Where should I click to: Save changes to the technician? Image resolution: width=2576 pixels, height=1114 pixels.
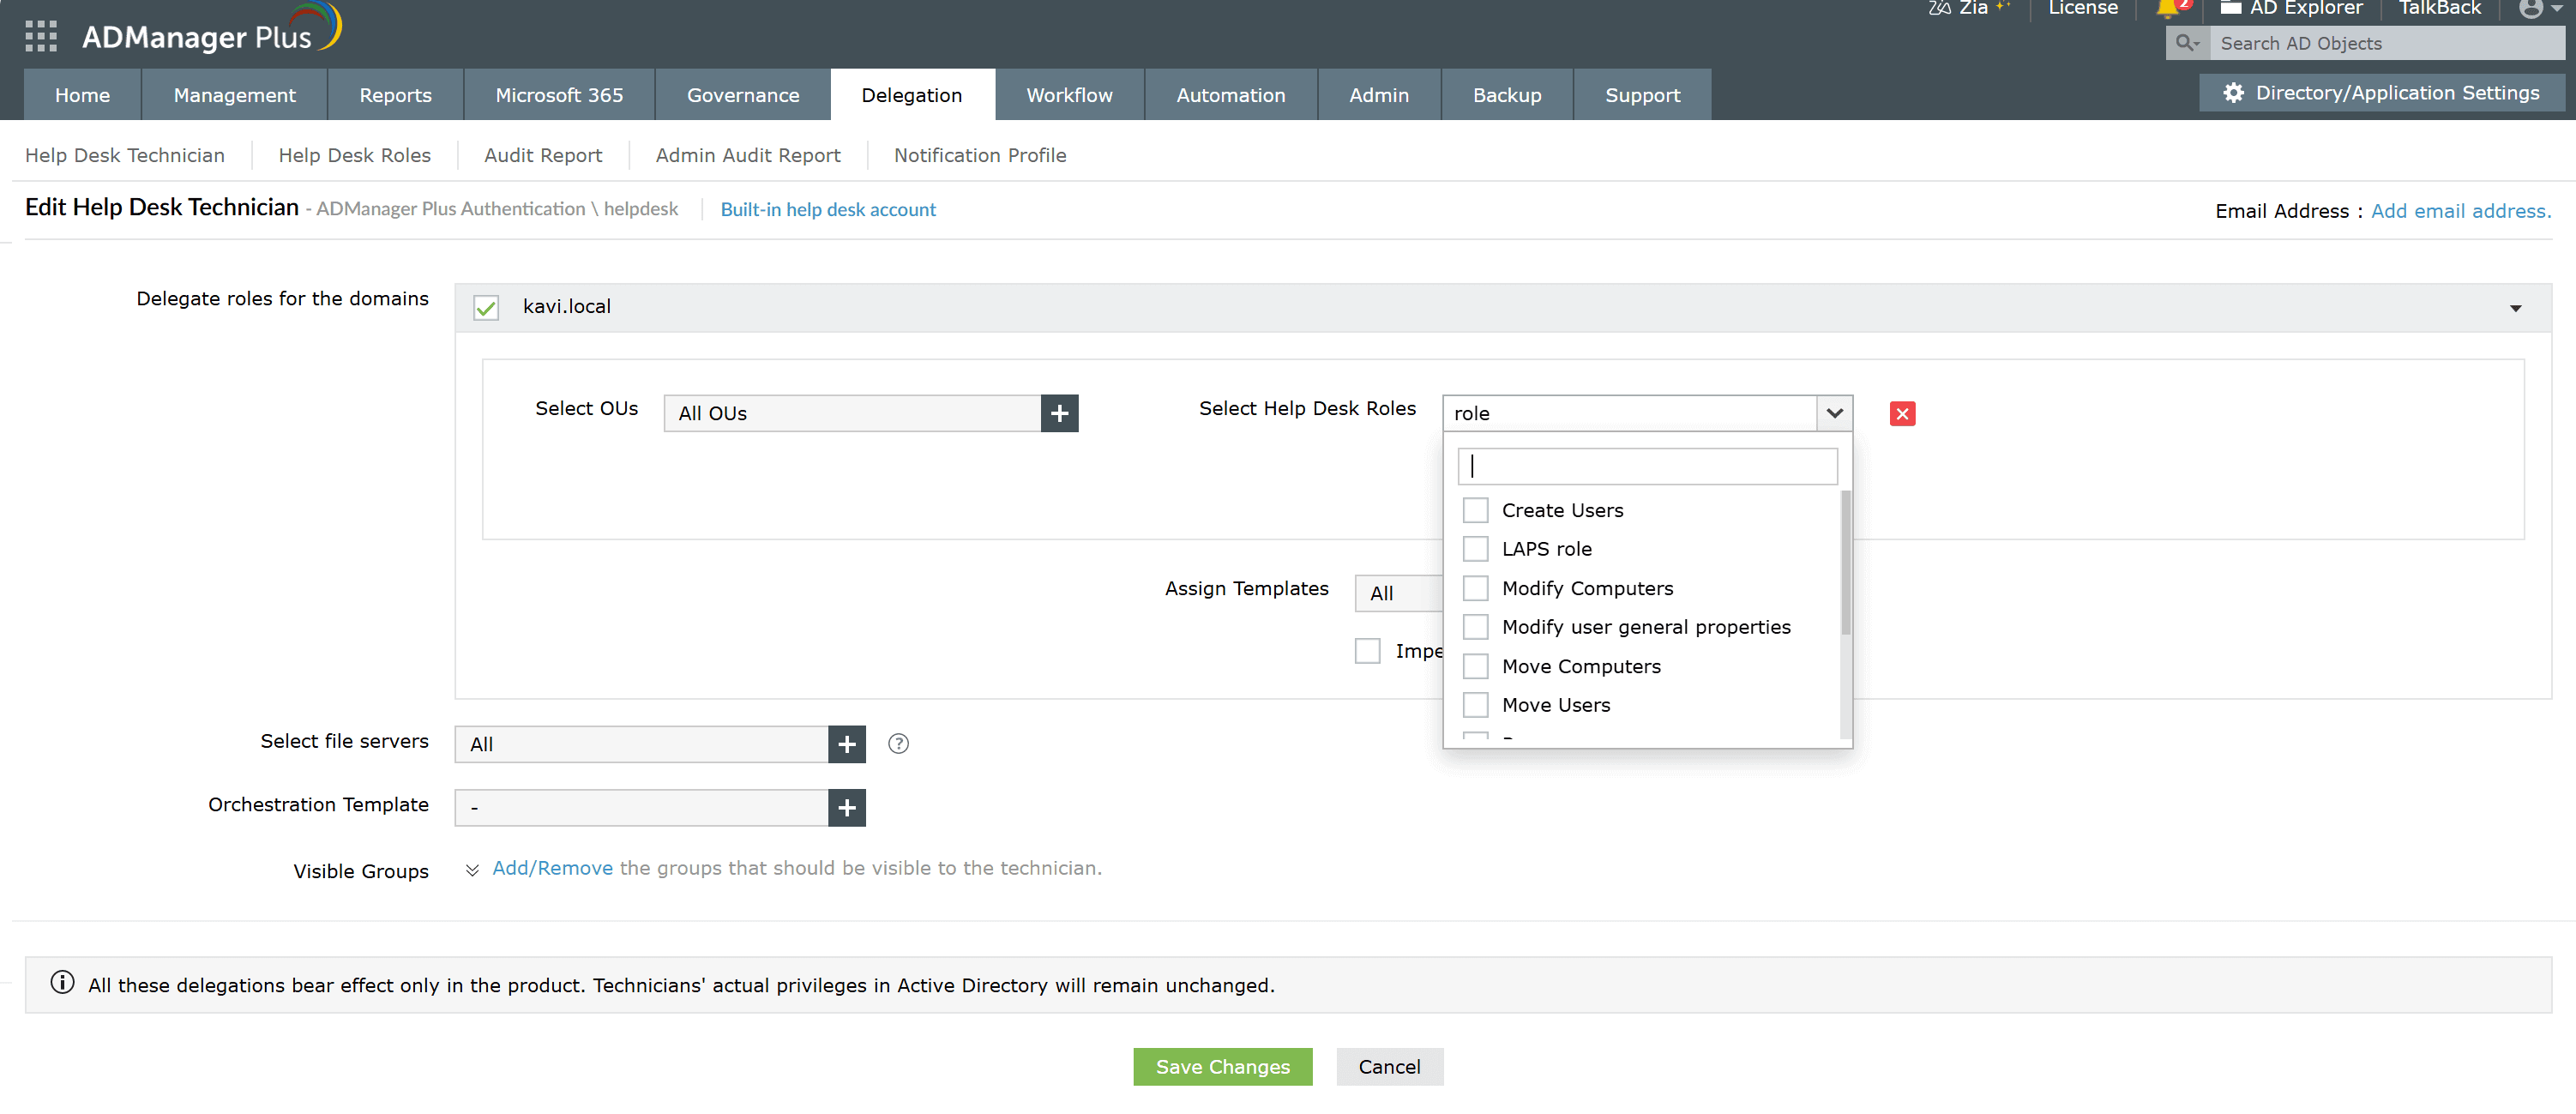pyautogui.click(x=1222, y=1066)
